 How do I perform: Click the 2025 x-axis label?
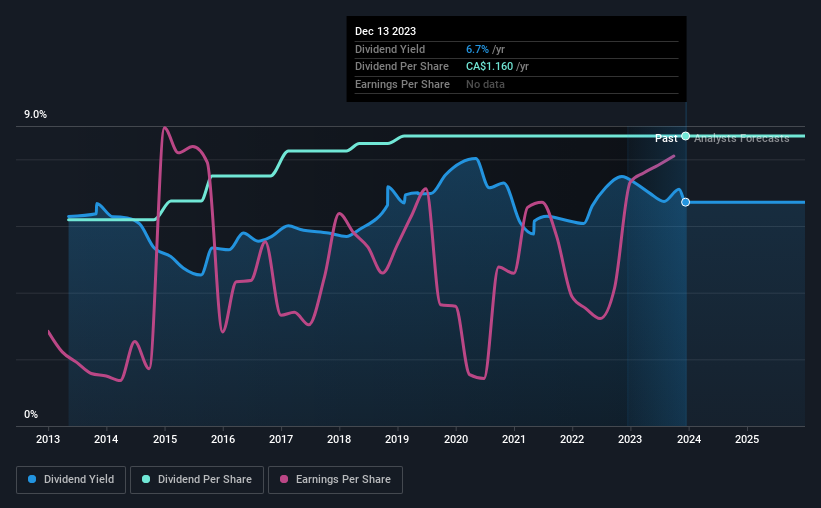[747, 439]
